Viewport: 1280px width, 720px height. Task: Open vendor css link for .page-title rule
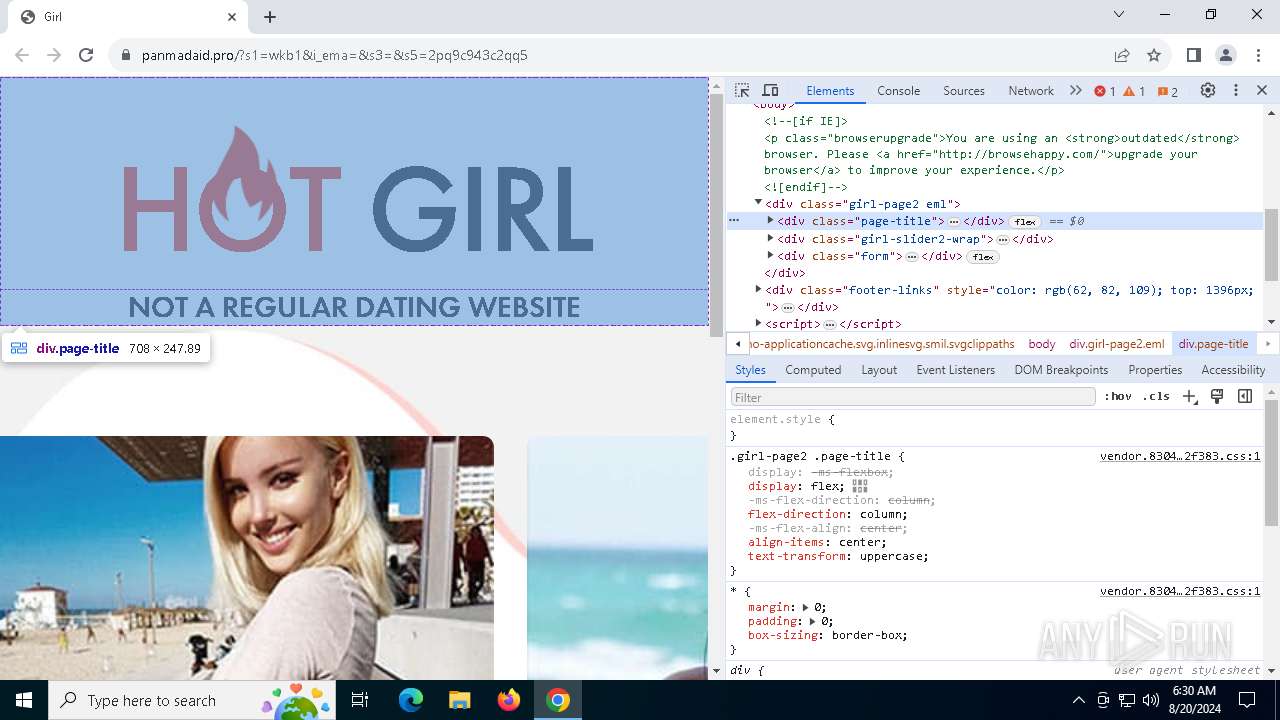[1180, 456]
